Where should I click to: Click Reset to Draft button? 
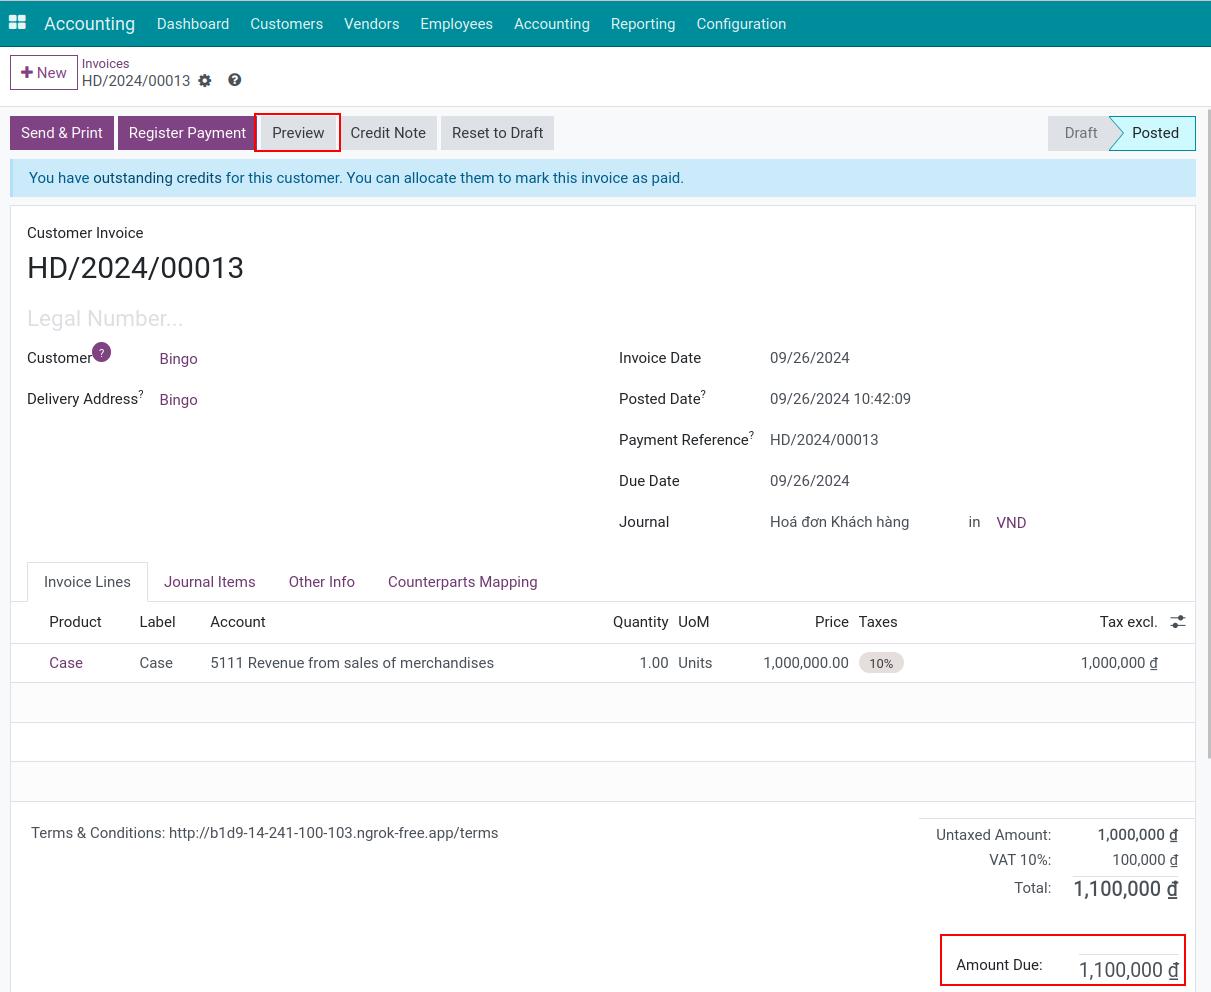pyautogui.click(x=498, y=133)
